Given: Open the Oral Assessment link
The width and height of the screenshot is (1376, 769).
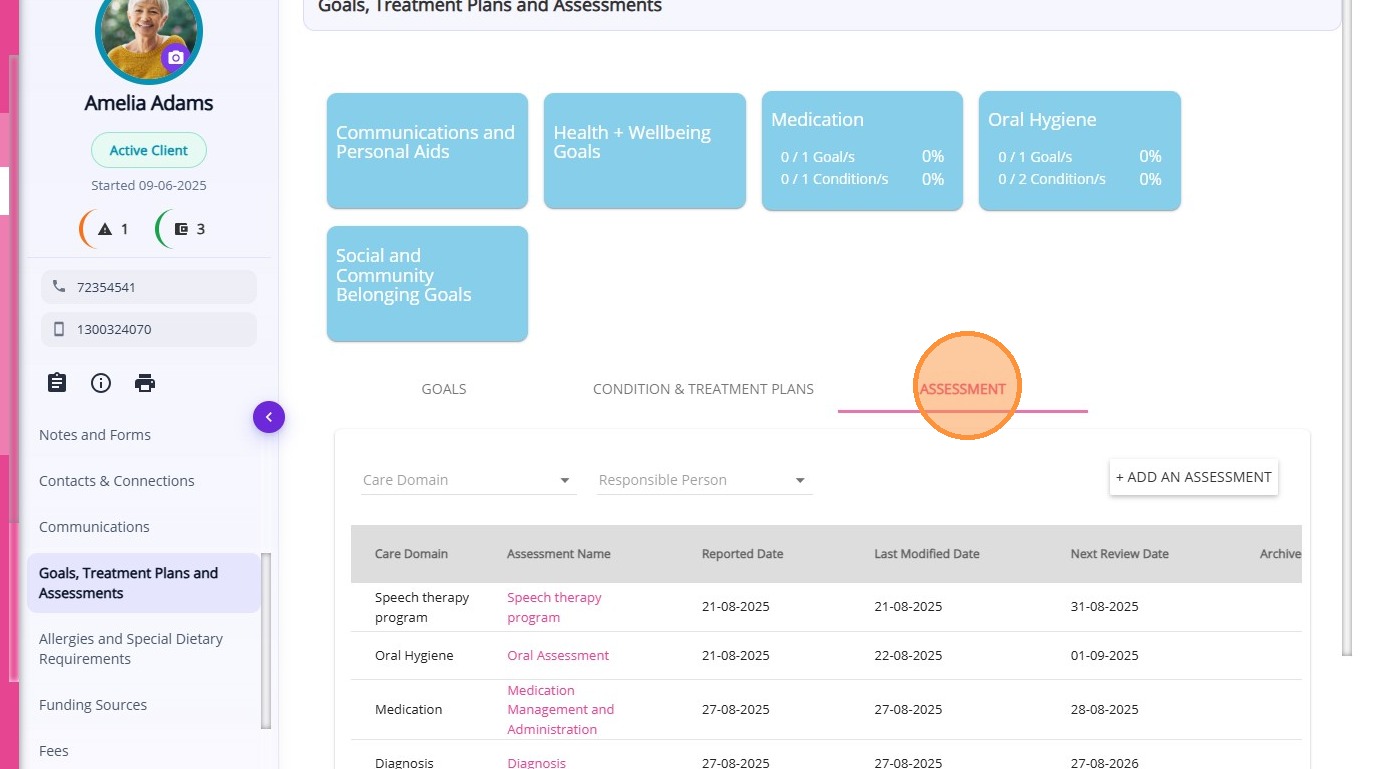Looking at the screenshot, I should click(x=558, y=656).
